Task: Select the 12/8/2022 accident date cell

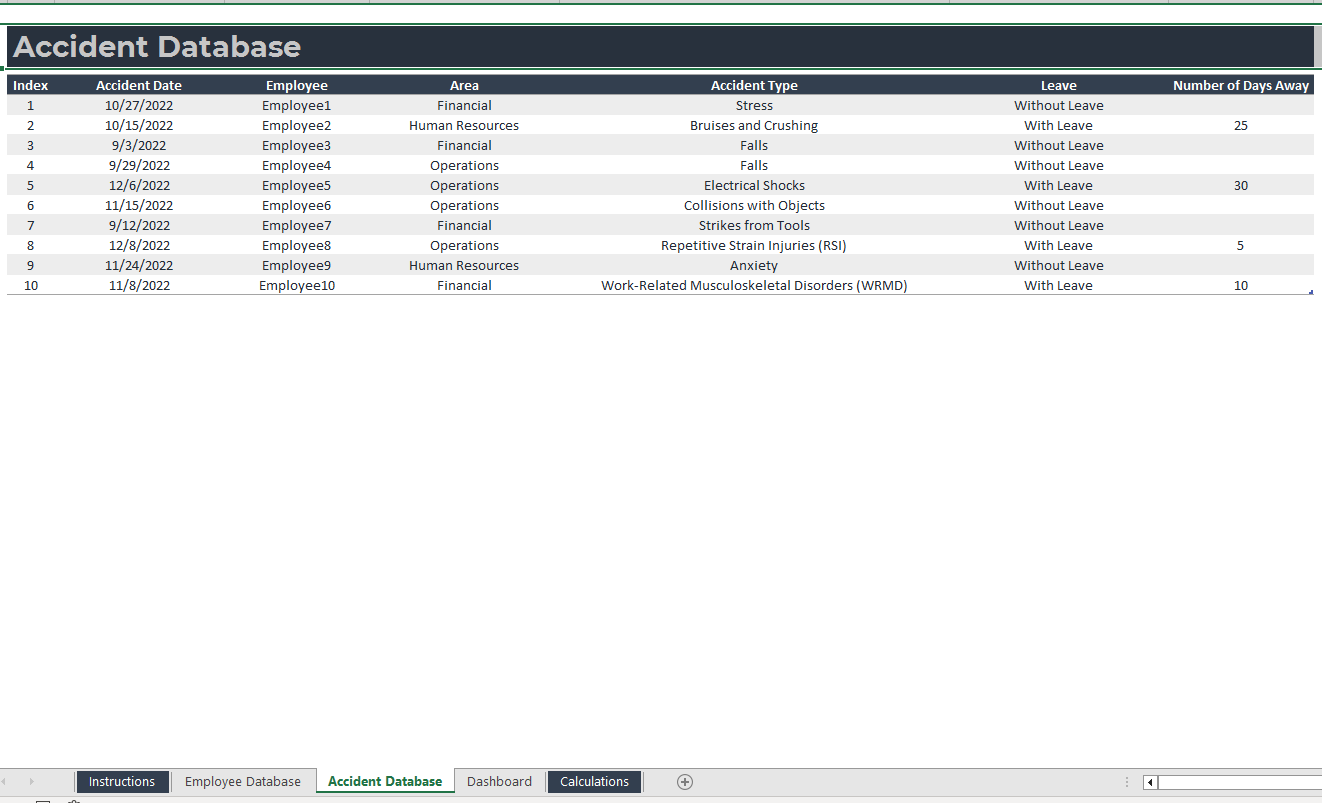Action: 139,246
